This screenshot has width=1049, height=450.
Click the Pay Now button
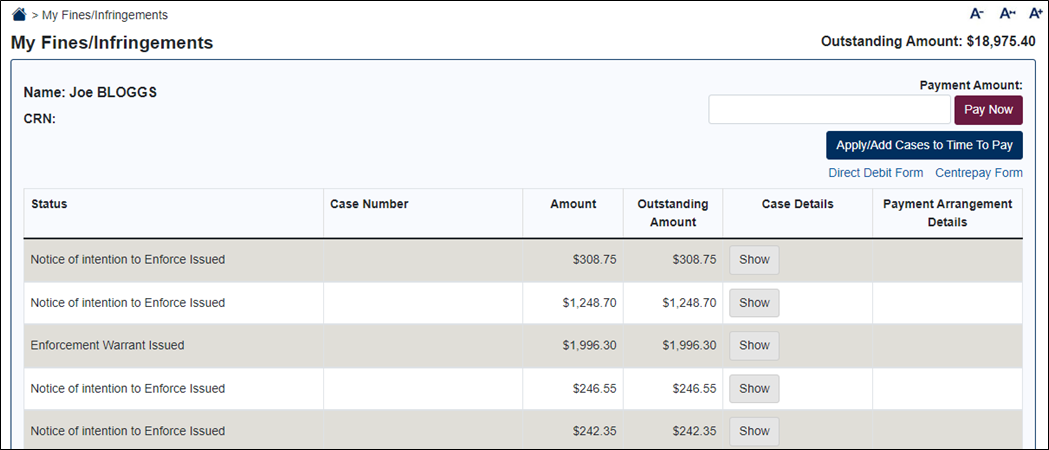coord(989,110)
